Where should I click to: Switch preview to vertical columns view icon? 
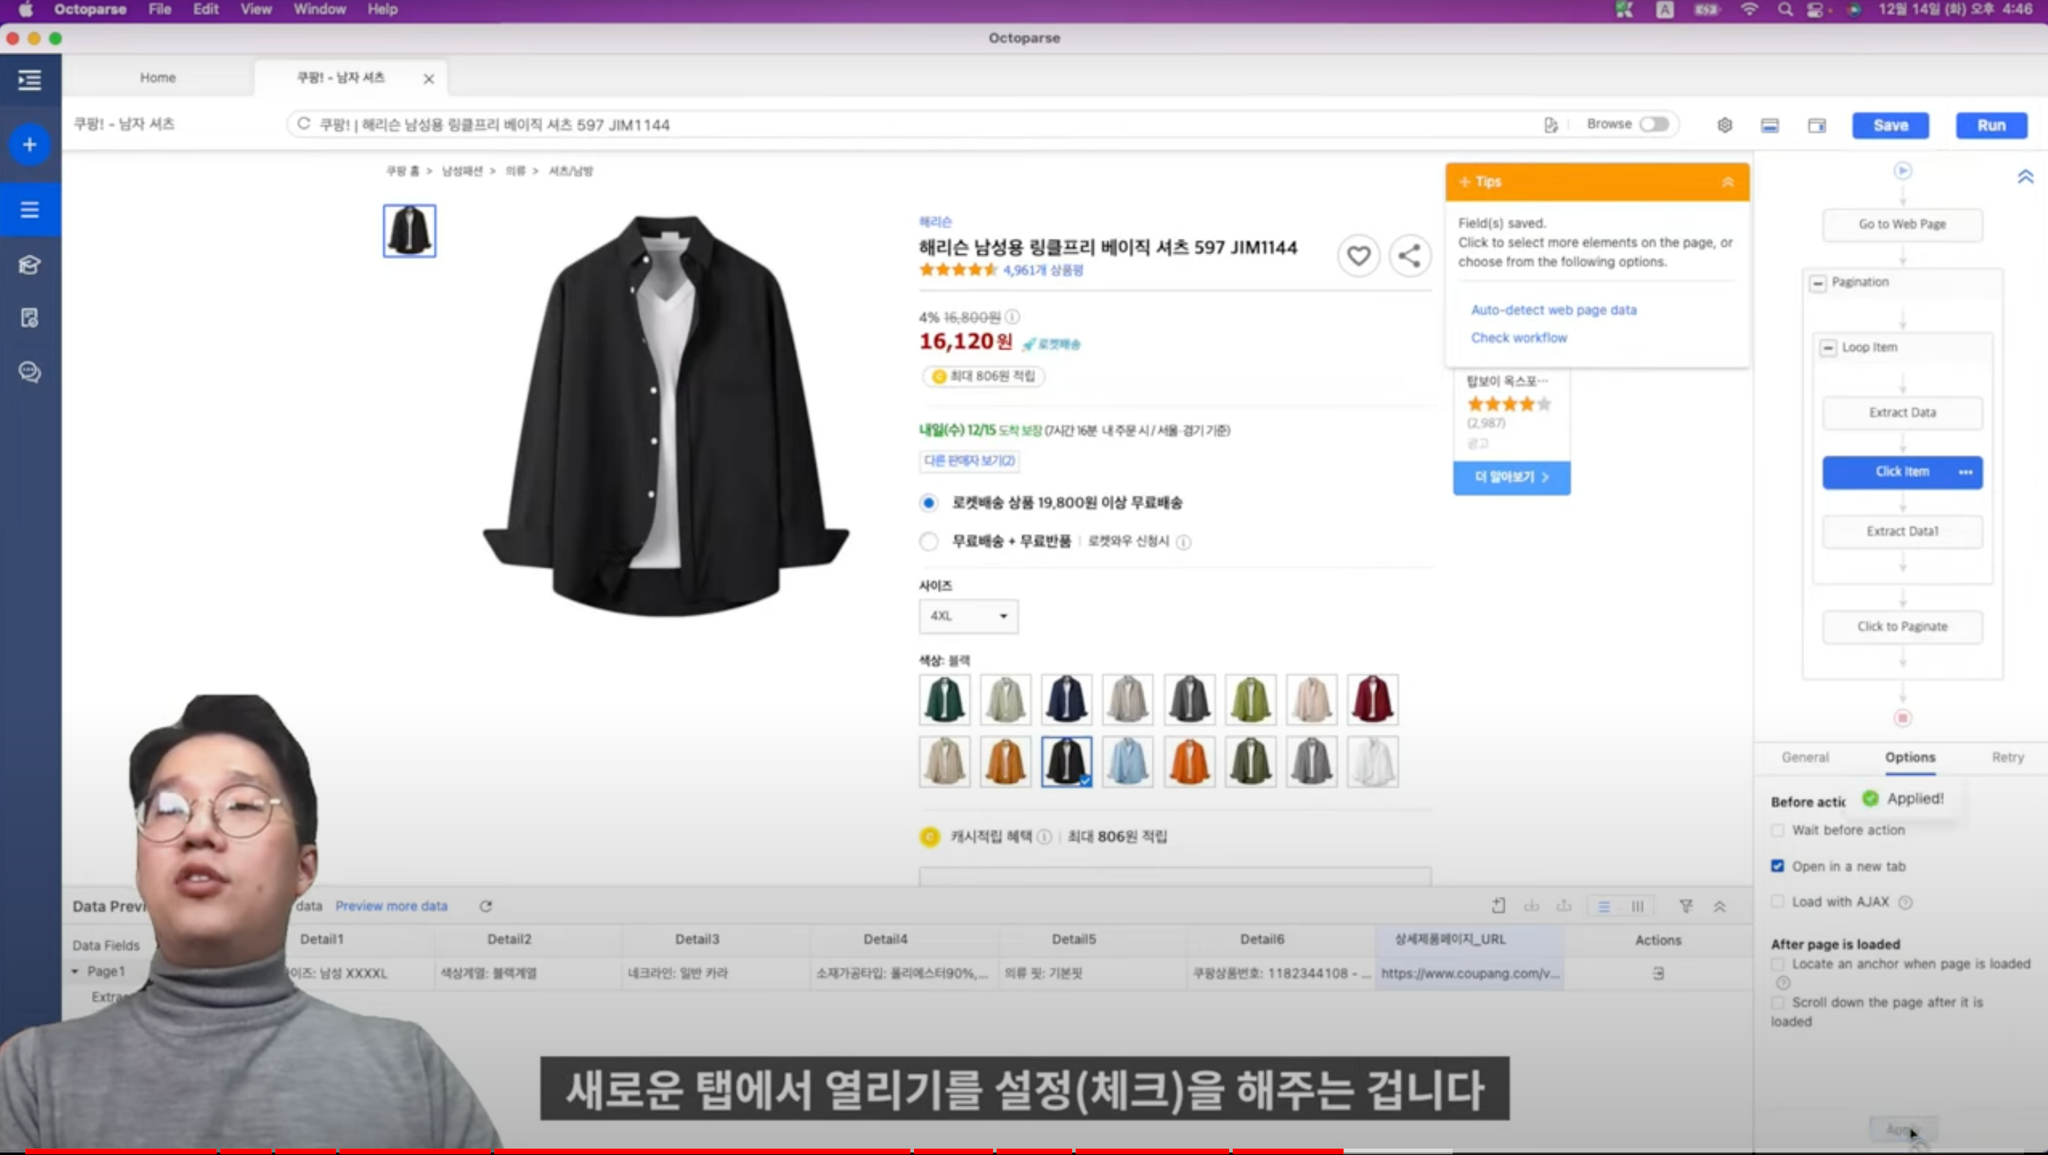pyautogui.click(x=1637, y=906)
